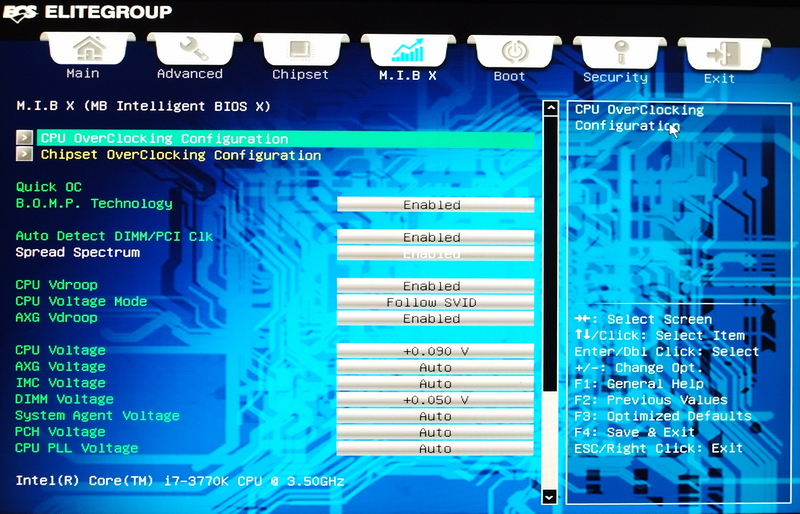Change CPU Voltage +0.090 V value
This screenshot has height=514, width=800.
pyautogui.click(x=435, y=351)
